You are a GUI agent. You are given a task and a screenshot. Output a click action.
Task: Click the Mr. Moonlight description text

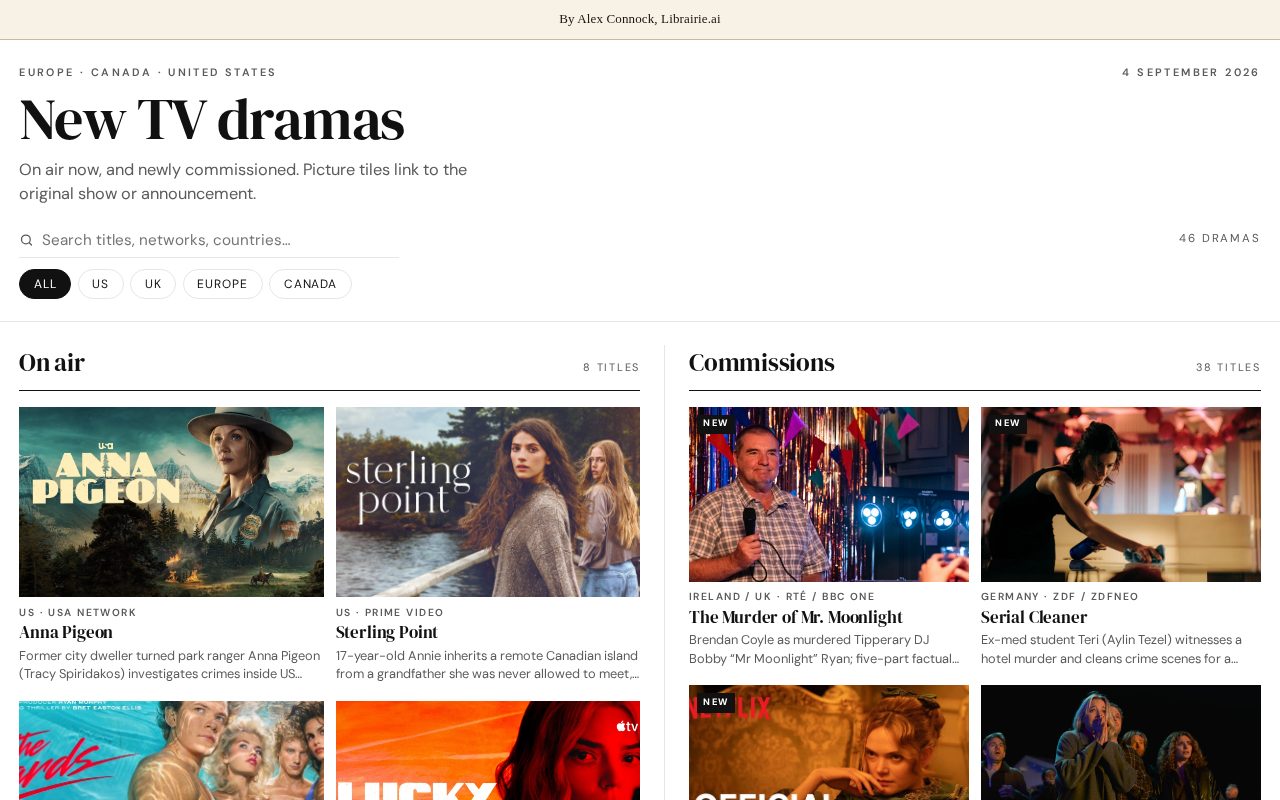click(825, 649)
